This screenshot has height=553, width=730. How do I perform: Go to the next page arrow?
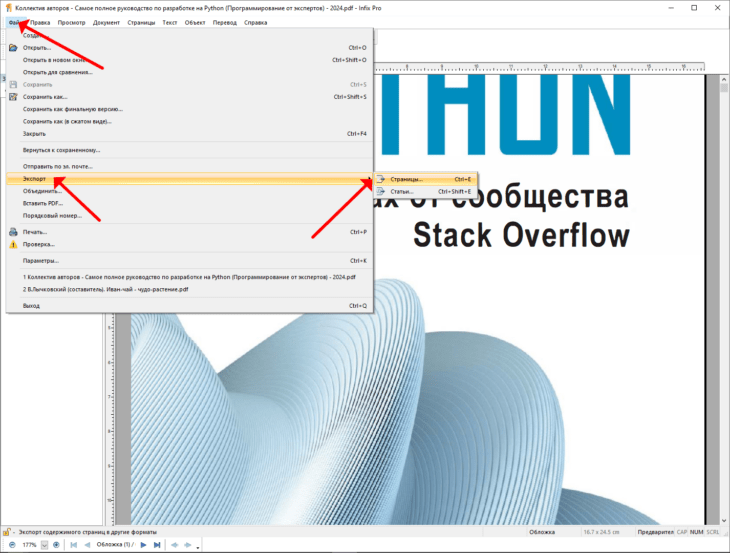(x=143, y=545)
